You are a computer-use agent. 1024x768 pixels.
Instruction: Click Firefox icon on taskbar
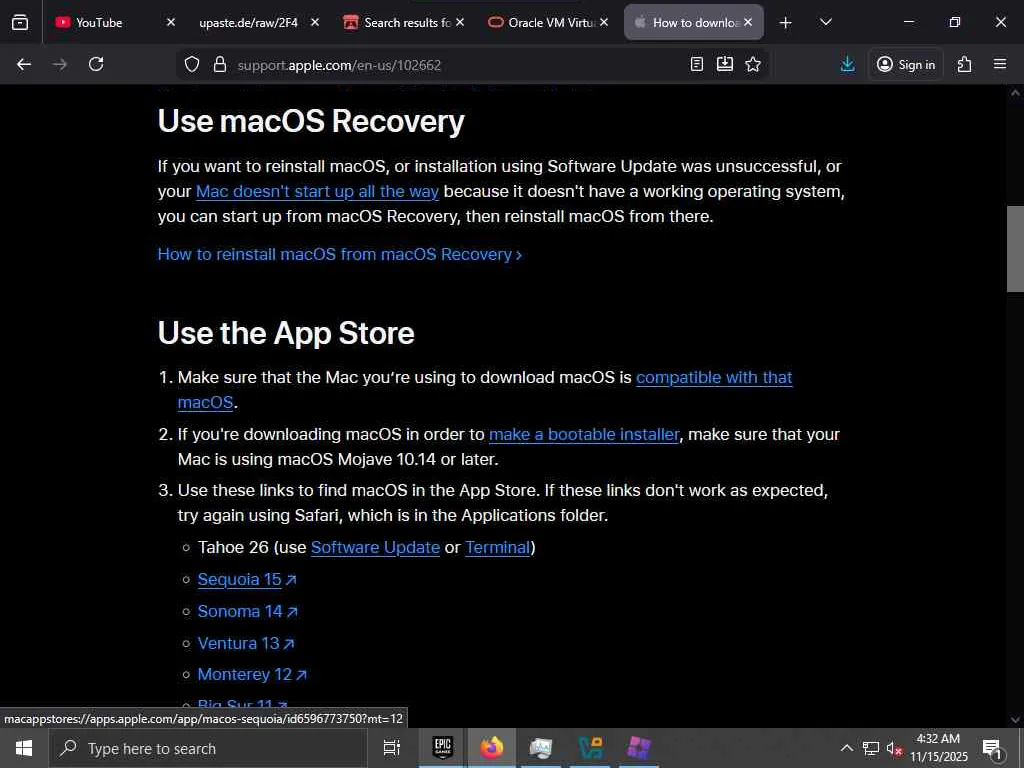click(492, 748)
